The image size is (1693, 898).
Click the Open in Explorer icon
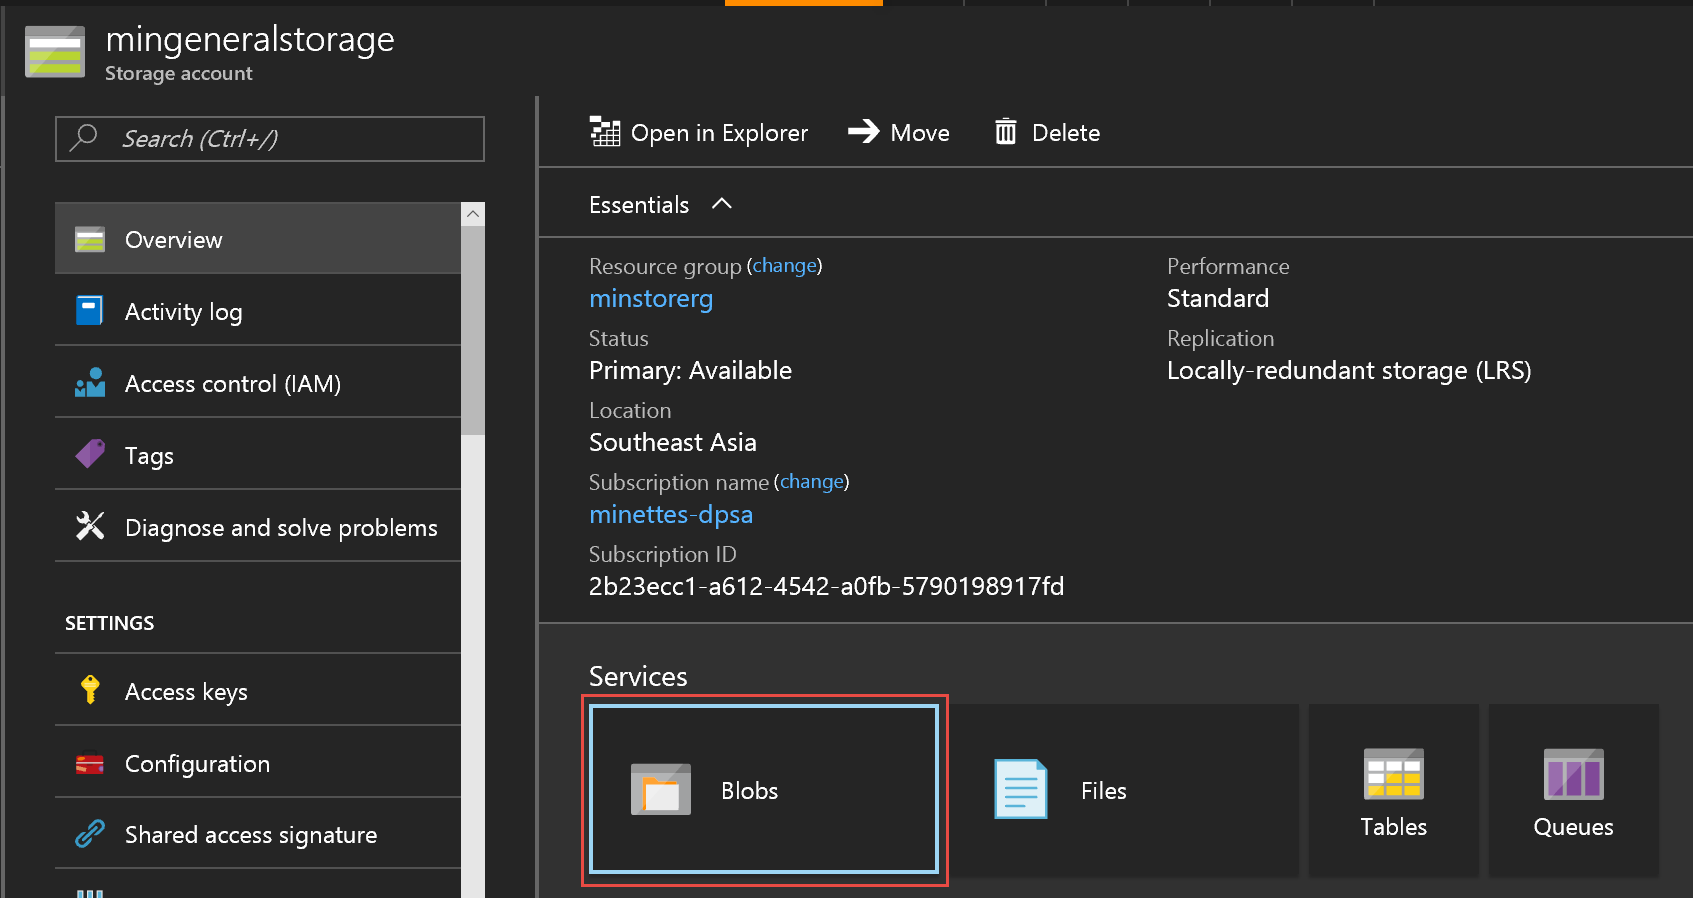click(x=605, y=132)
